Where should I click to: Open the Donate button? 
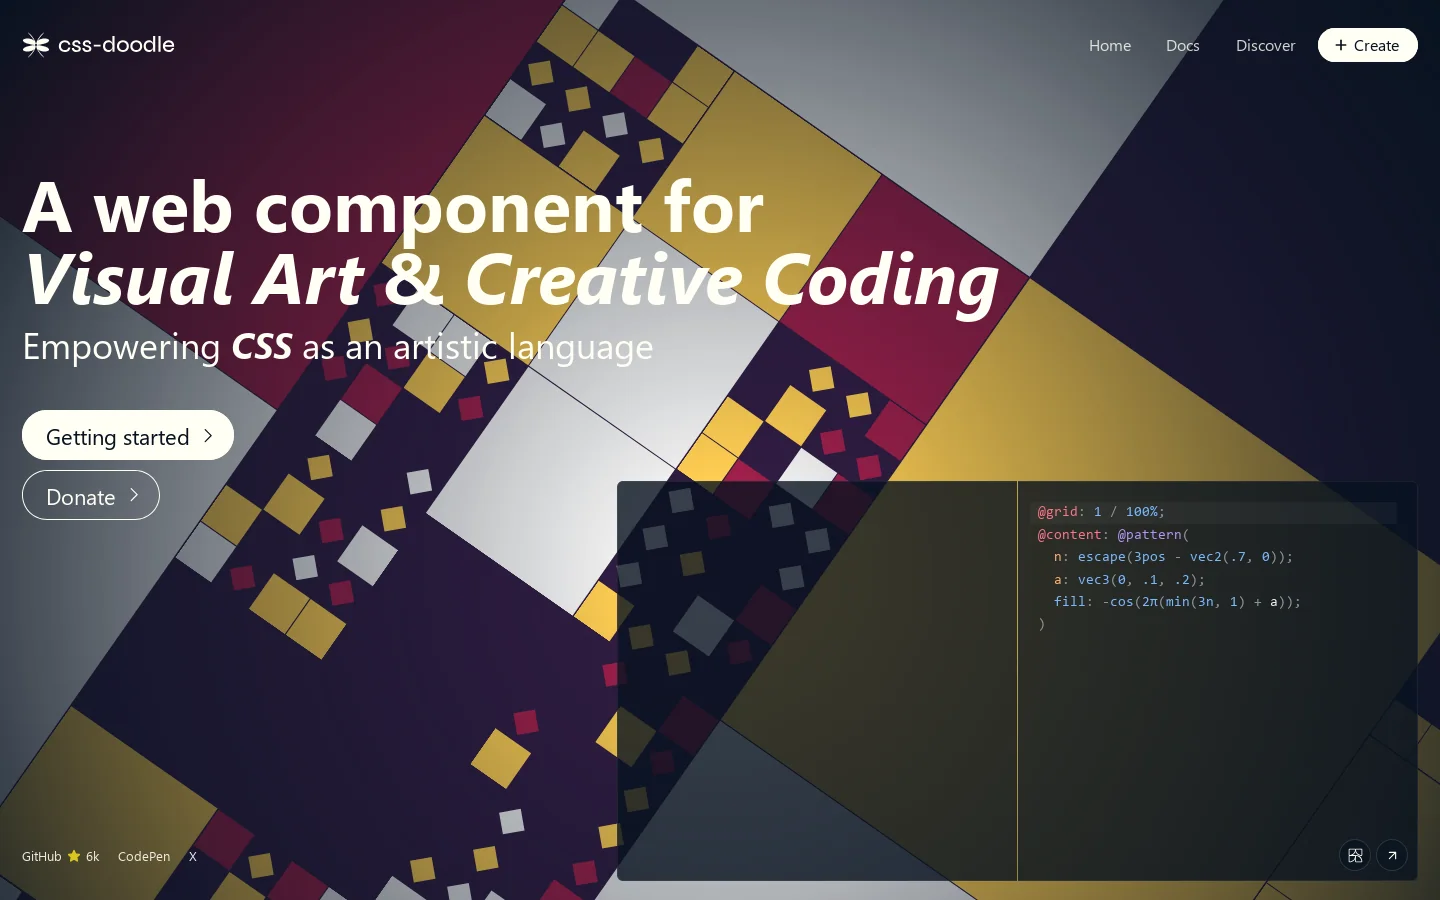[x=91, y=495]
